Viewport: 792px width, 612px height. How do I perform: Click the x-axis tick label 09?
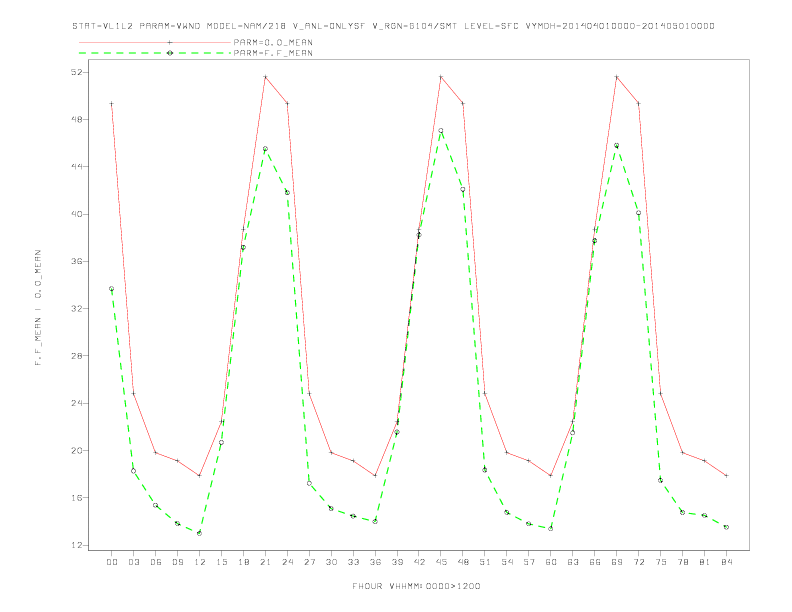tap(177, 562)
